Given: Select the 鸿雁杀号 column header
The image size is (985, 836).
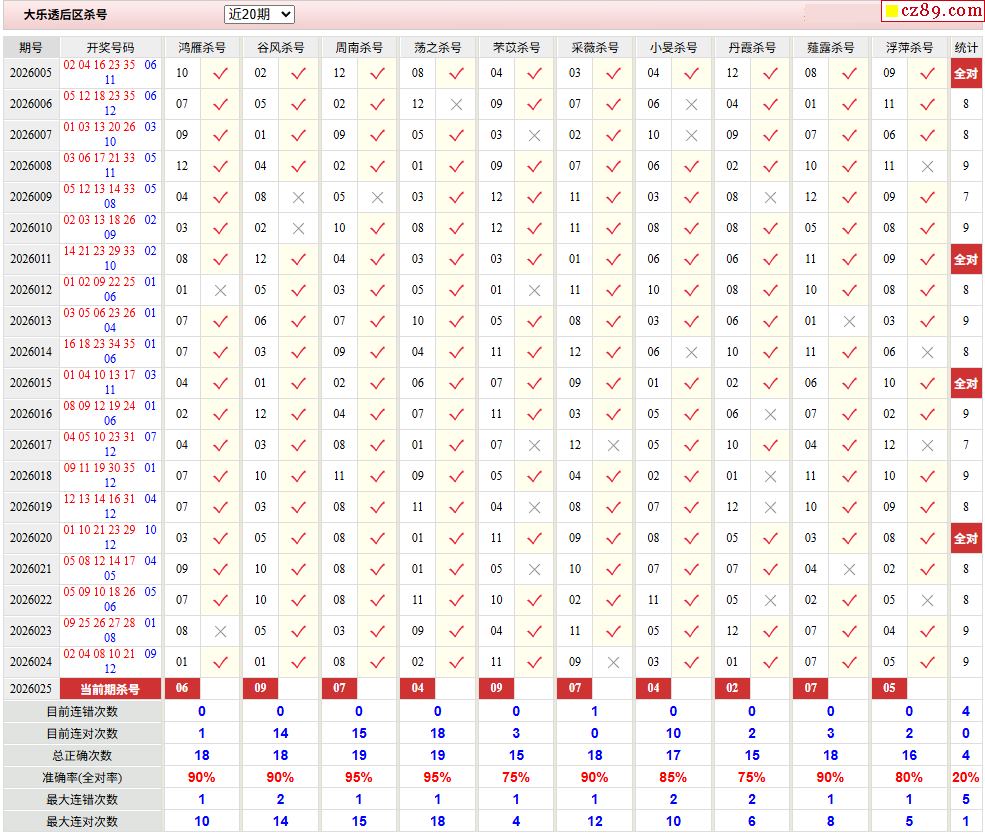Looking at the screenshot, I should tap(201, 48).
